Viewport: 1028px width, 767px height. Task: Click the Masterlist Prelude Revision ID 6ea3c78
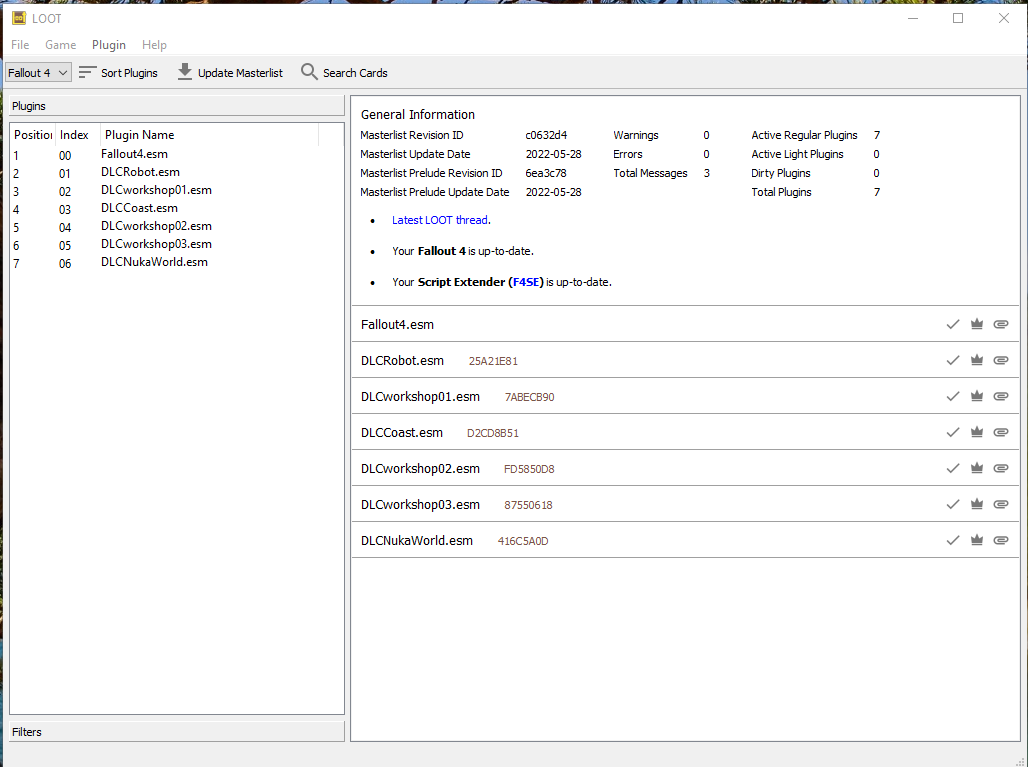click(x=545, y=173)
